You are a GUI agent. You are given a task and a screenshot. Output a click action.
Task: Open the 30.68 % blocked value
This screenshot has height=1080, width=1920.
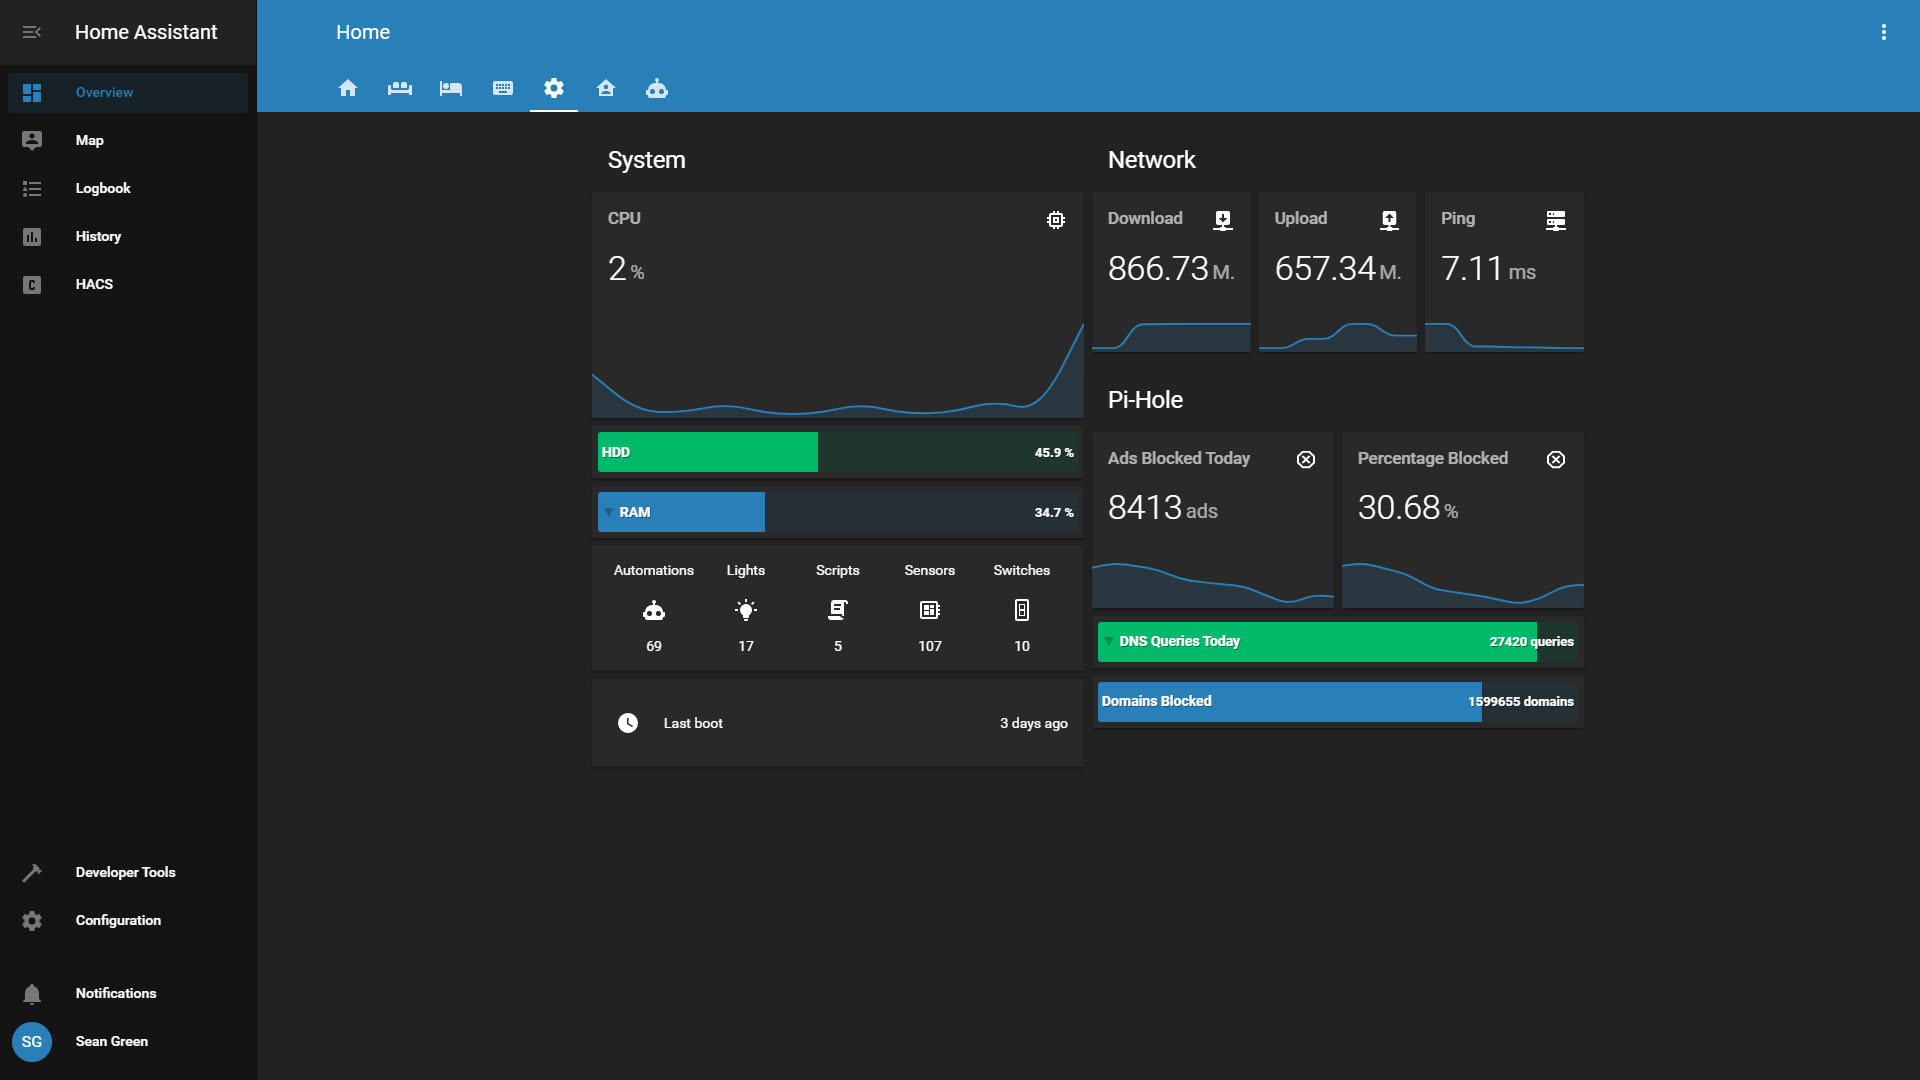[1408, 508]
